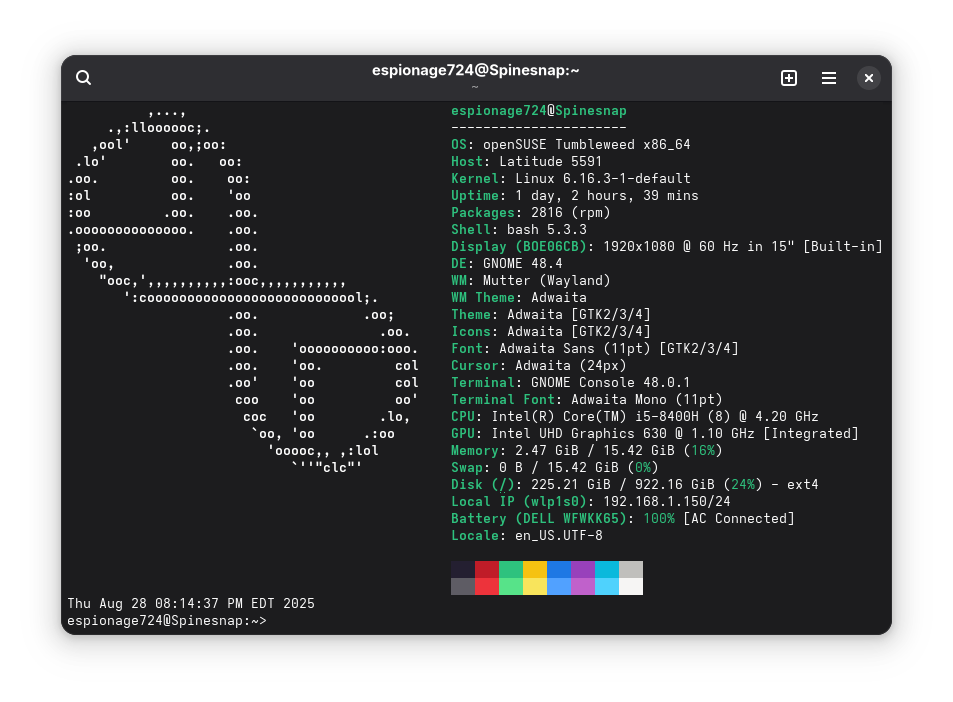Screen dimensions: 953x702
Task: Click the date line Thu Aug 28
Action: (190, 604)
